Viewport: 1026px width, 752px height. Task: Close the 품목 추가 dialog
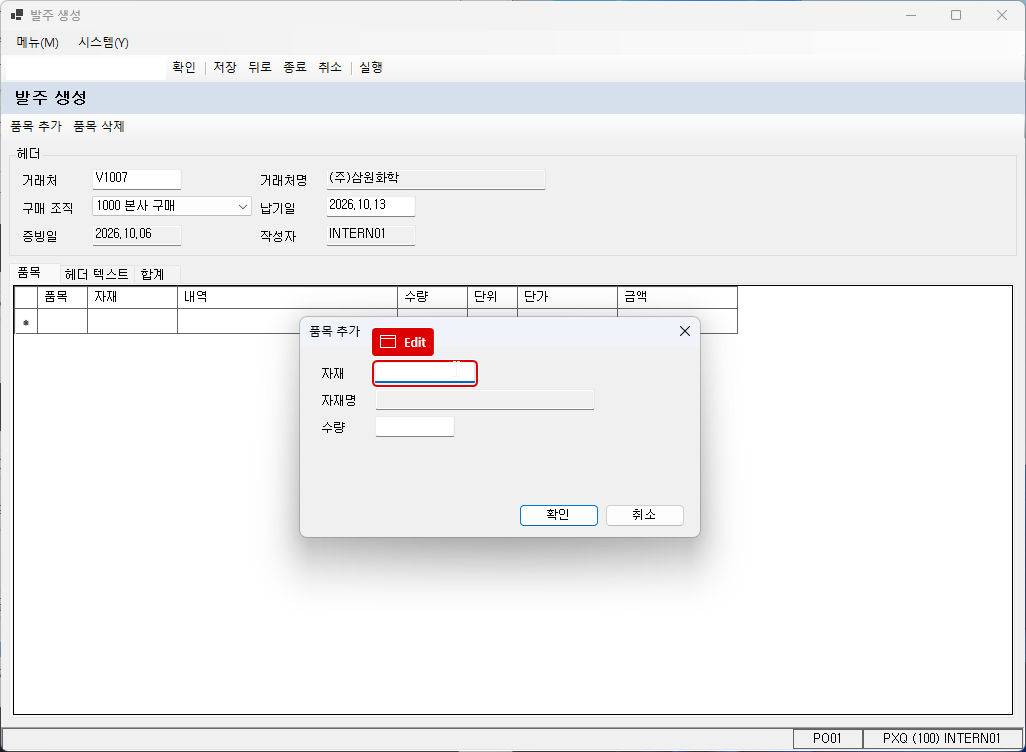684,331
